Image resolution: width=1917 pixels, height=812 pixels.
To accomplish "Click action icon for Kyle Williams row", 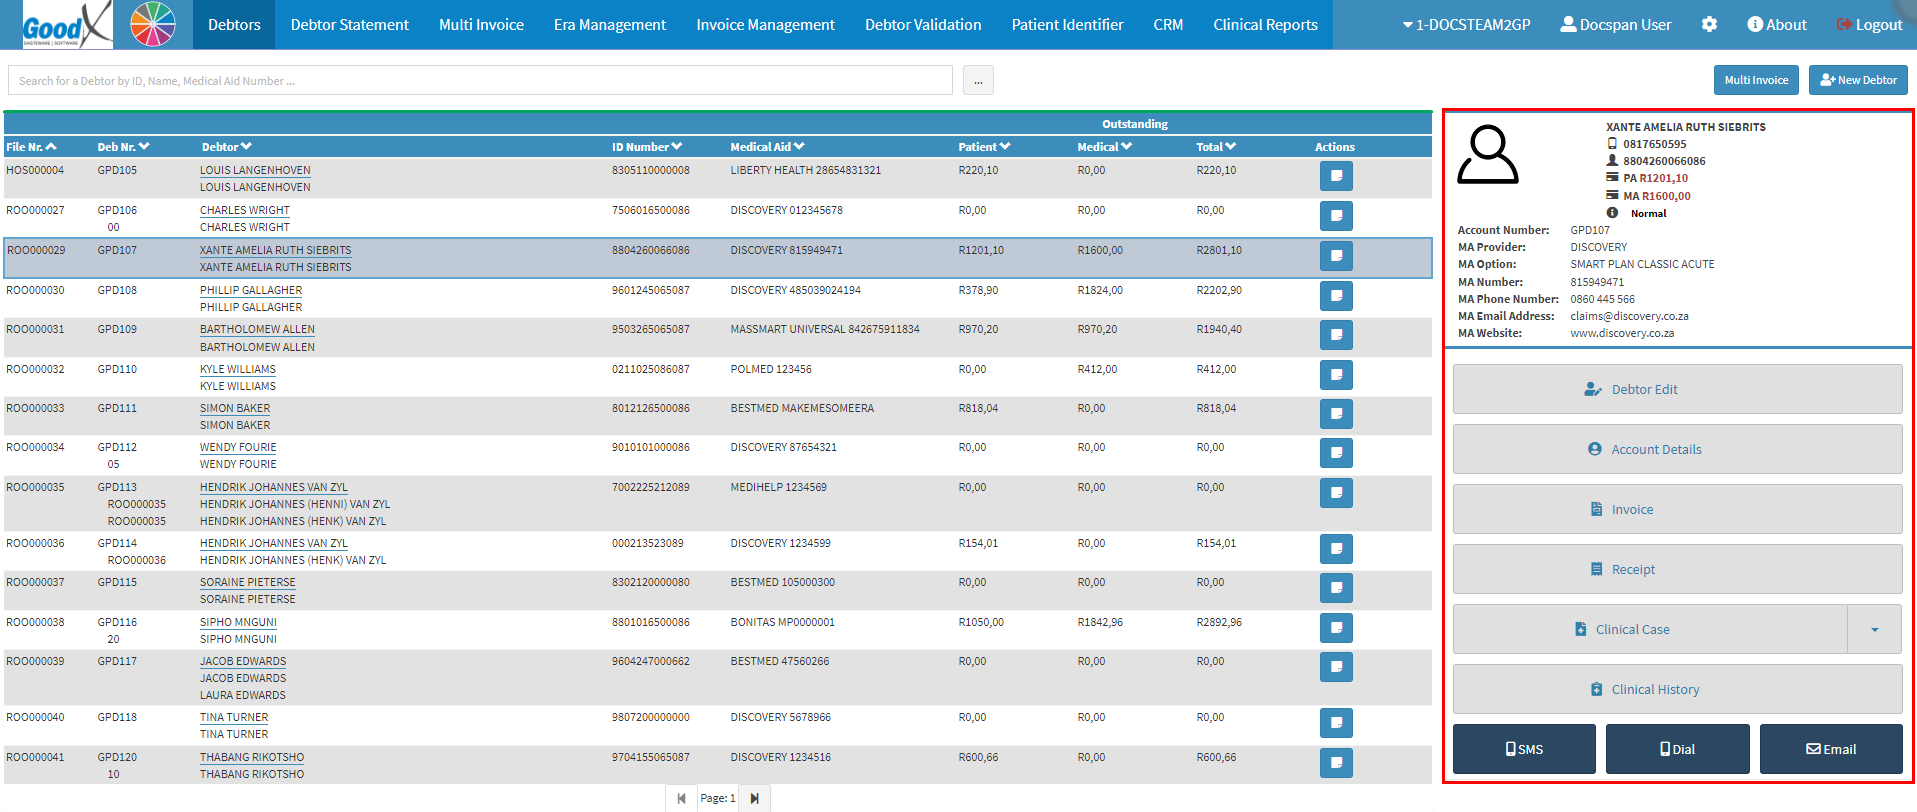I will [x=1336, y=375].
